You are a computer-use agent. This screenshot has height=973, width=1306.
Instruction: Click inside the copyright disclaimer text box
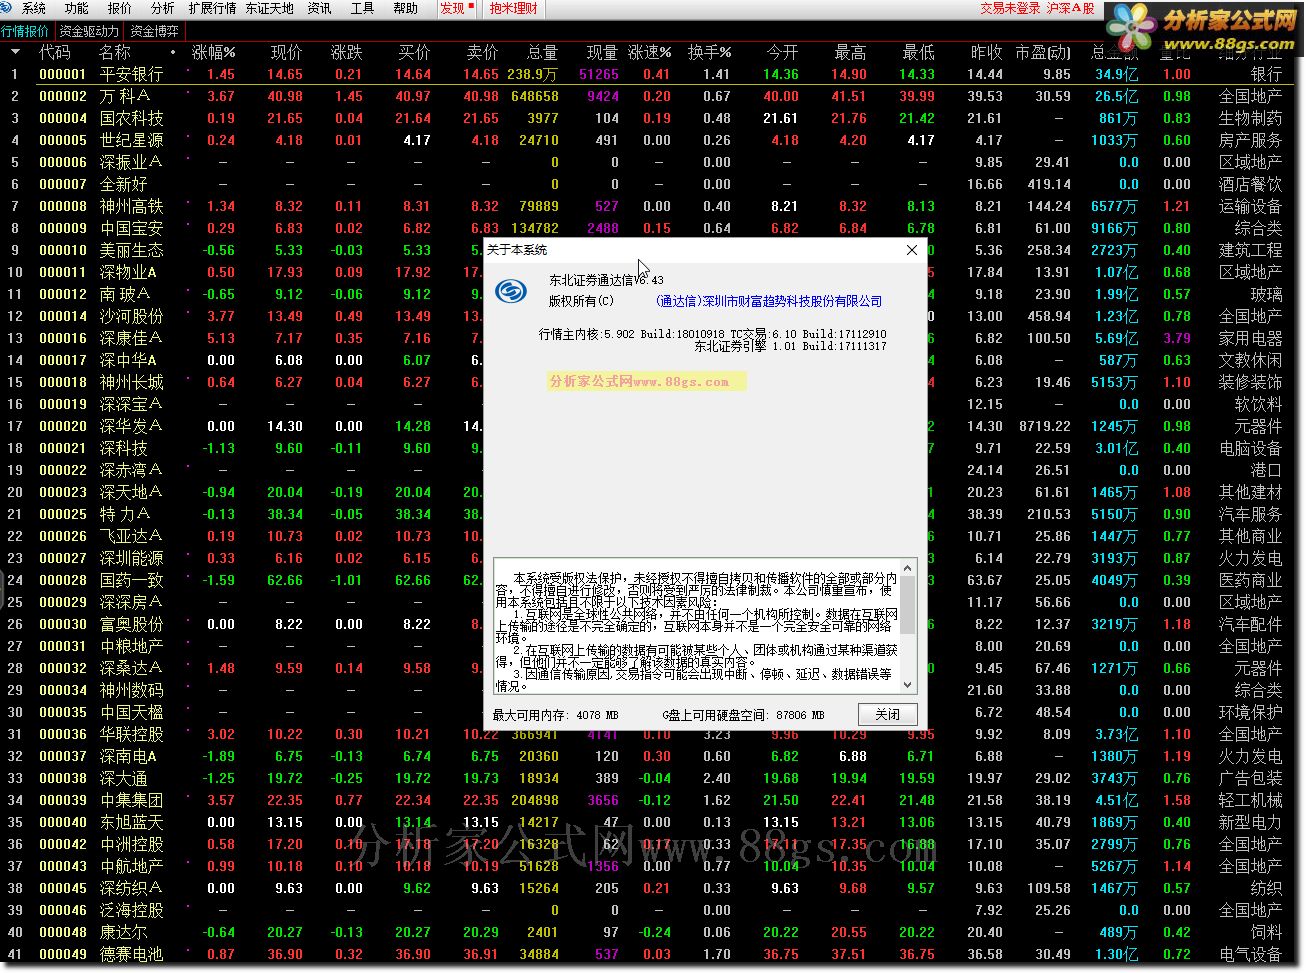697,626
